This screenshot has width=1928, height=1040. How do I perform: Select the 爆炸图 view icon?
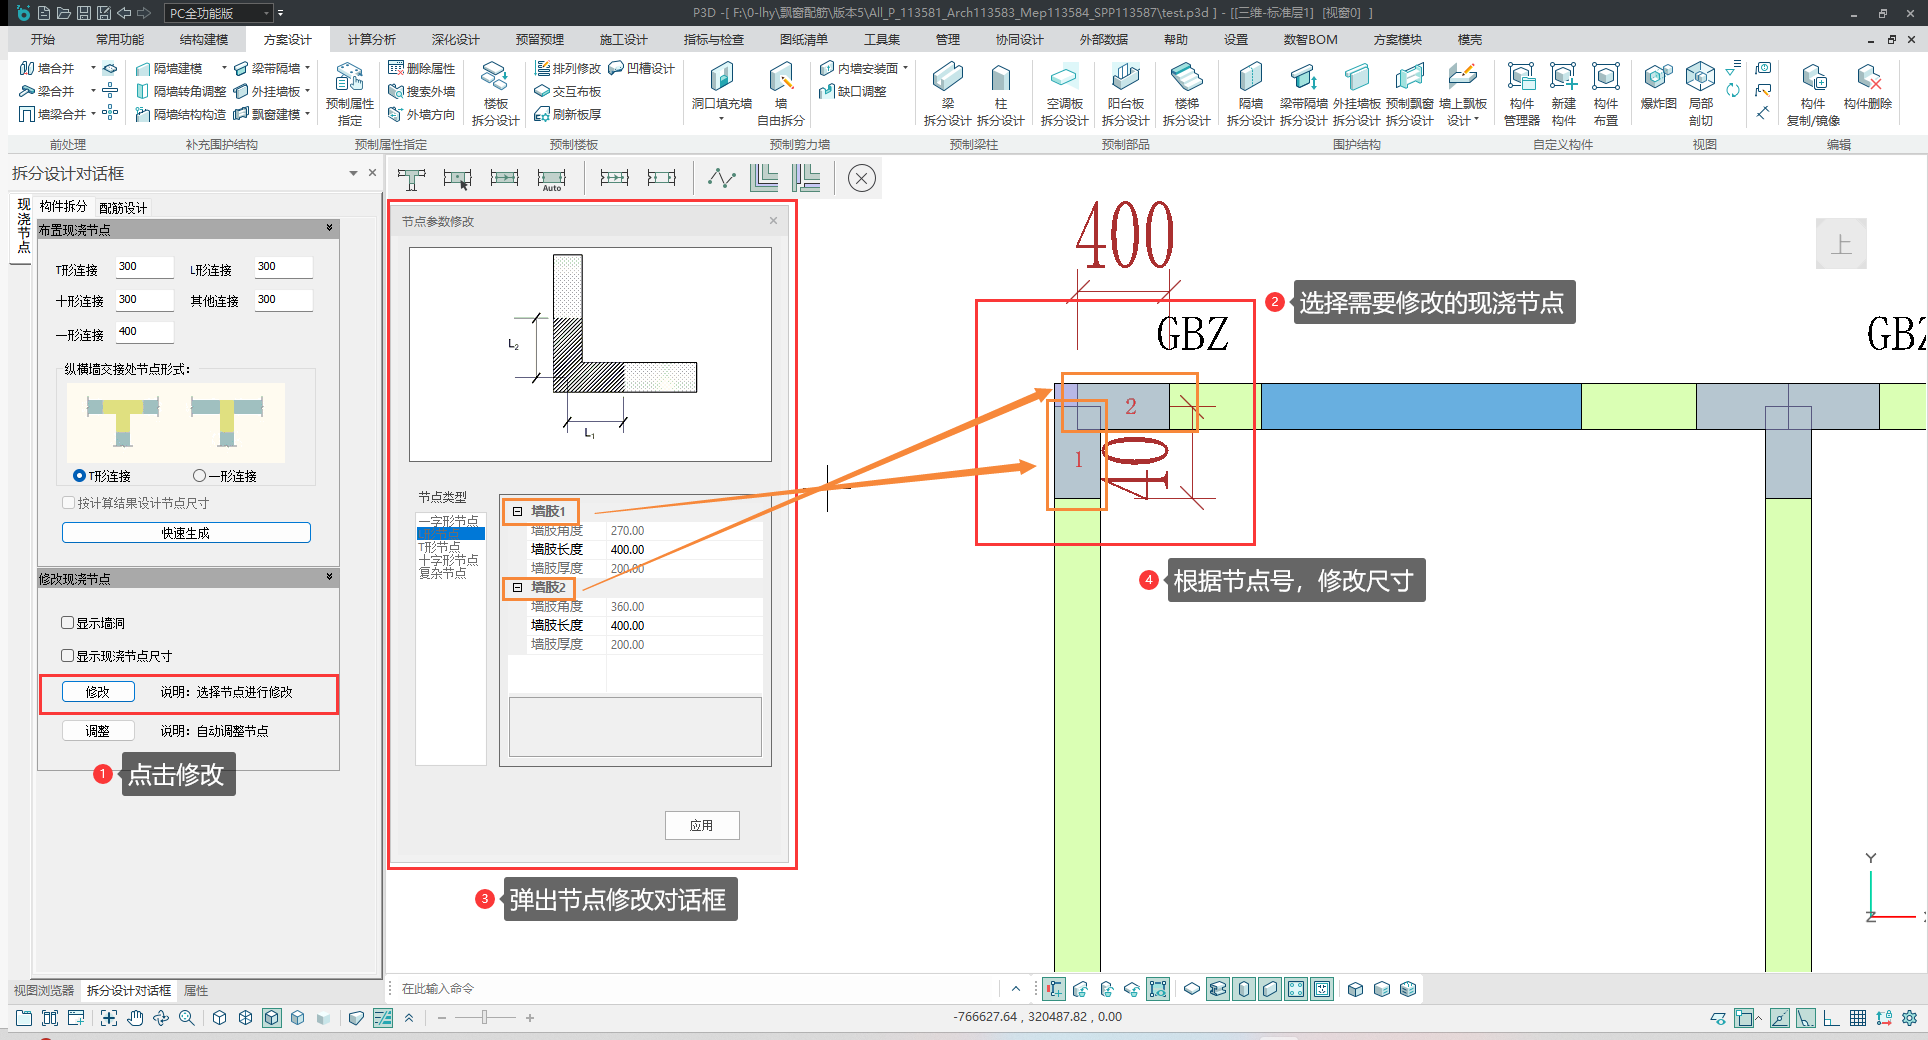1658,85
